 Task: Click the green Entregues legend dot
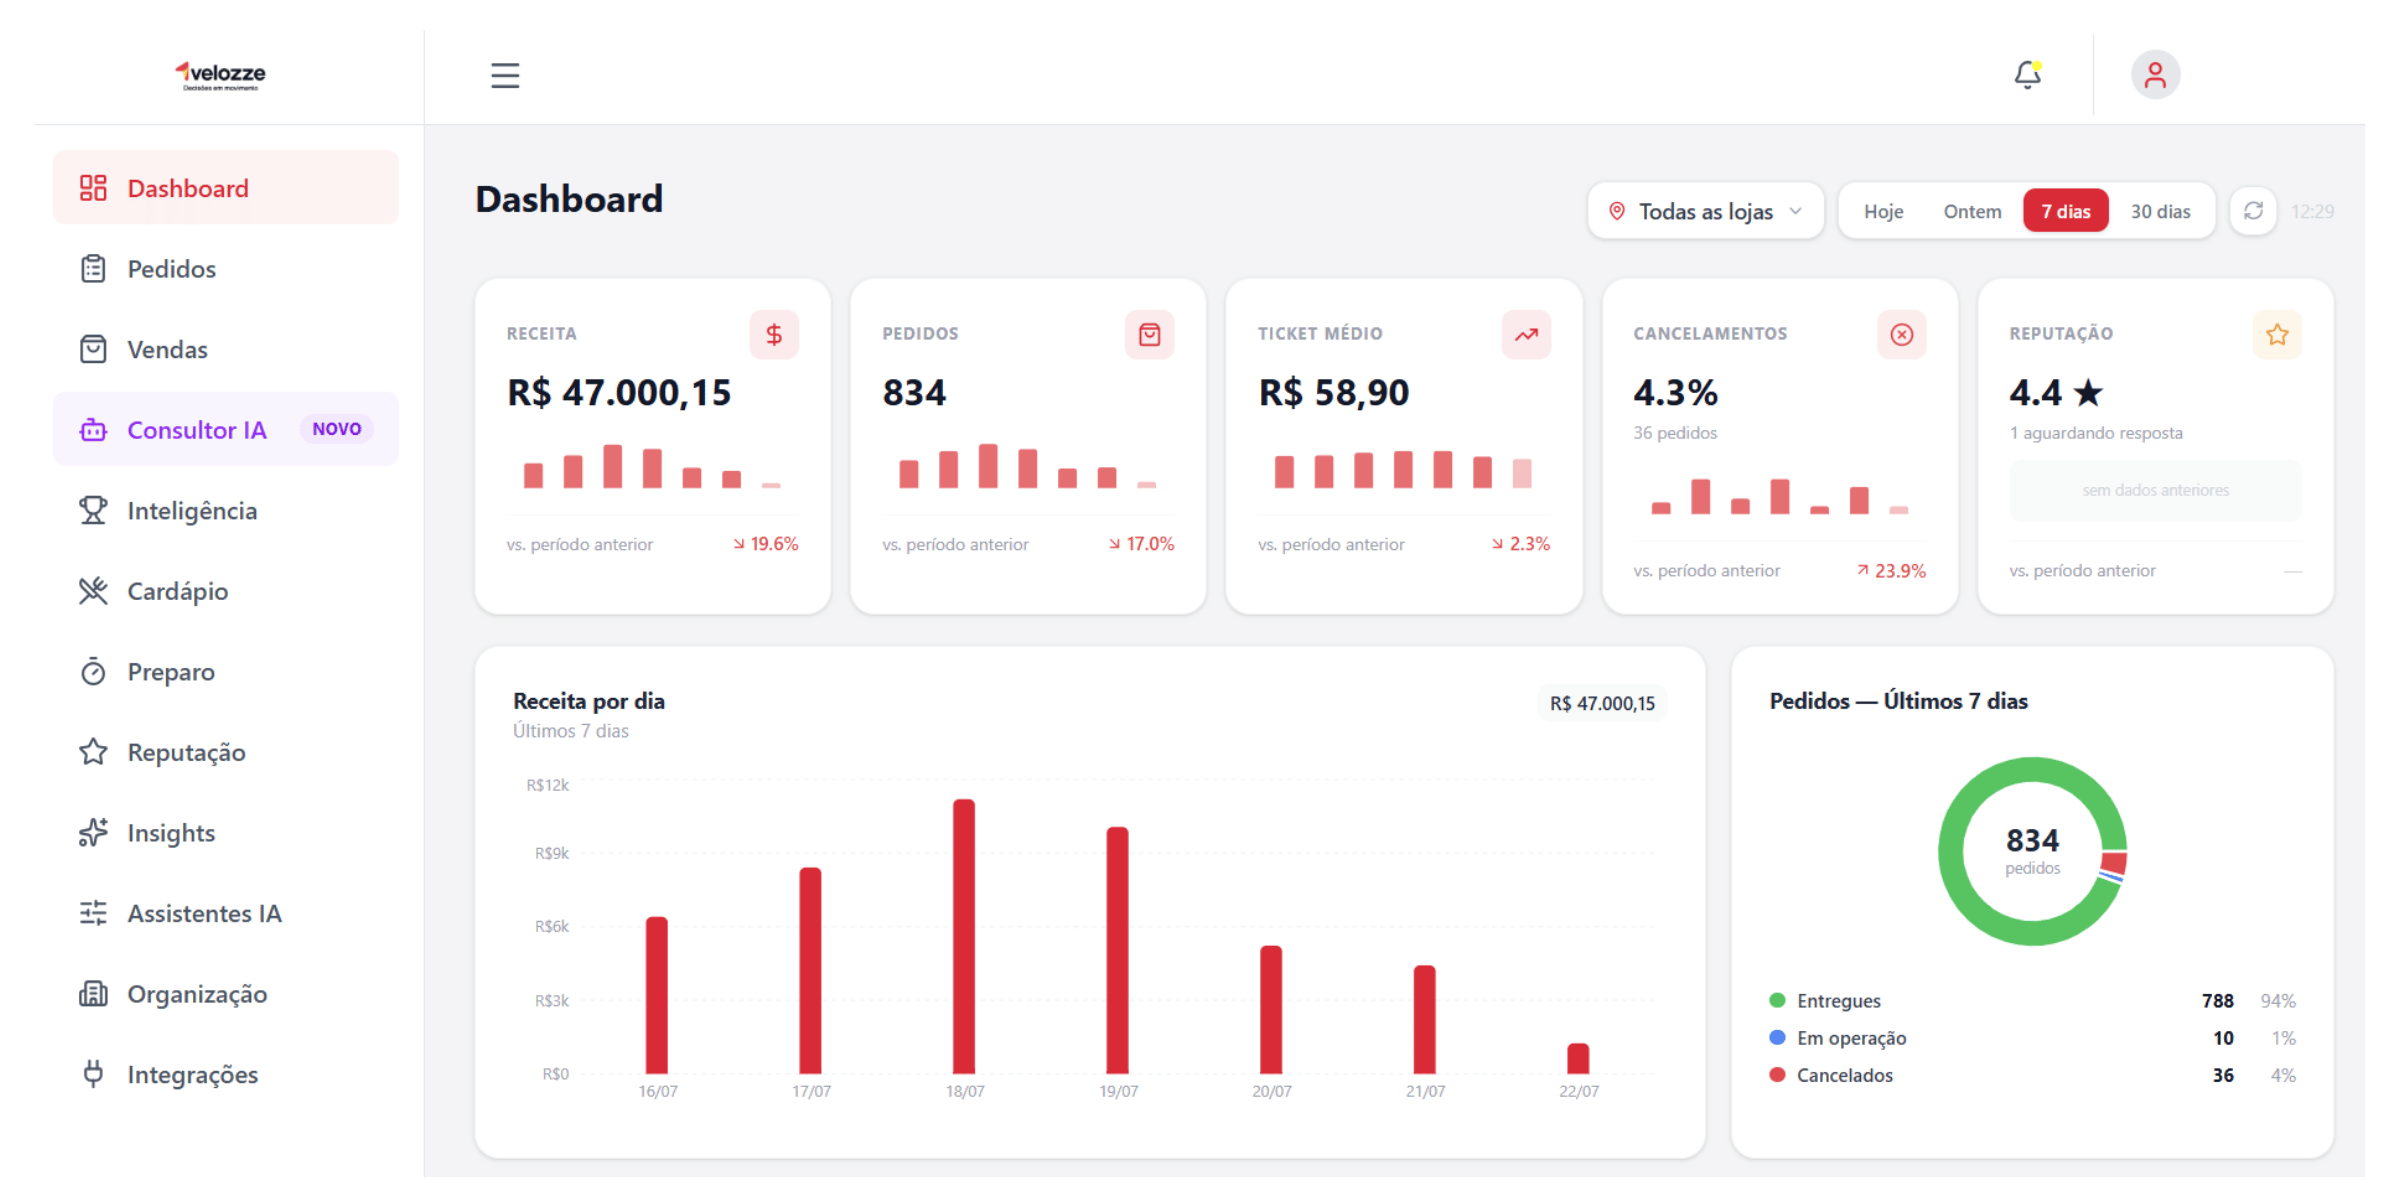(x=1777, y=1000)
